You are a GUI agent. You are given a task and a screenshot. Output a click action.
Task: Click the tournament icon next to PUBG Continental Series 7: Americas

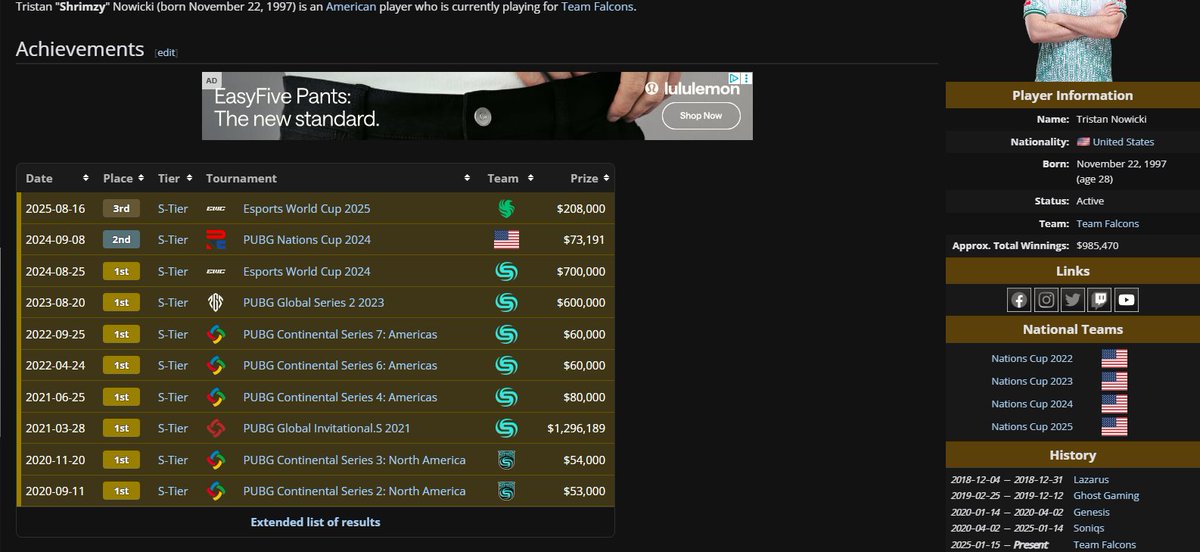click(215, 334)
